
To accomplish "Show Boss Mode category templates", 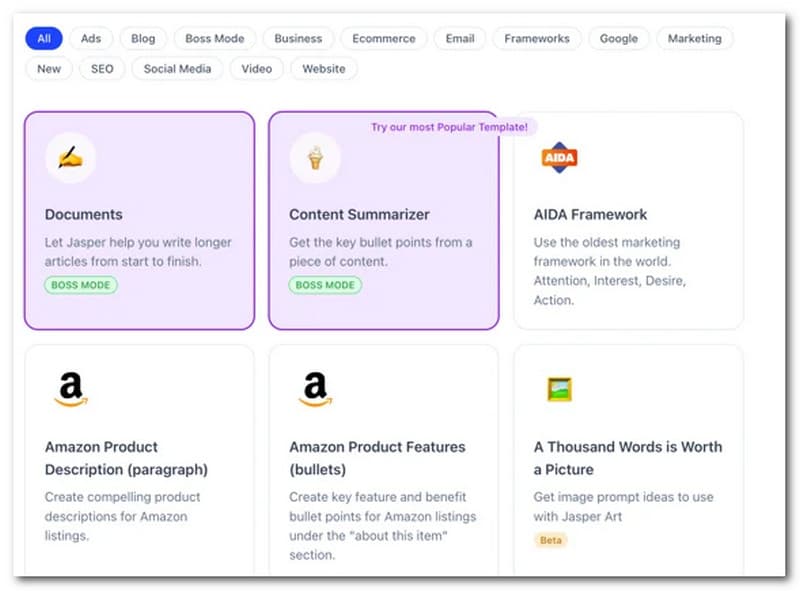I will [215, 38].
